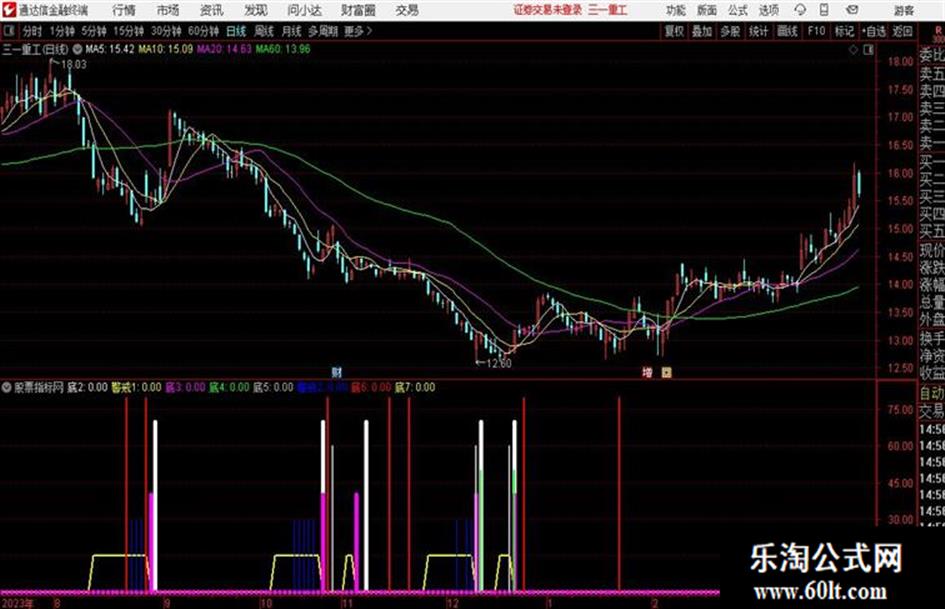This screenshot has height=609, width=945.
Task: Open the 多周期 view
Action: coord(323,31)
